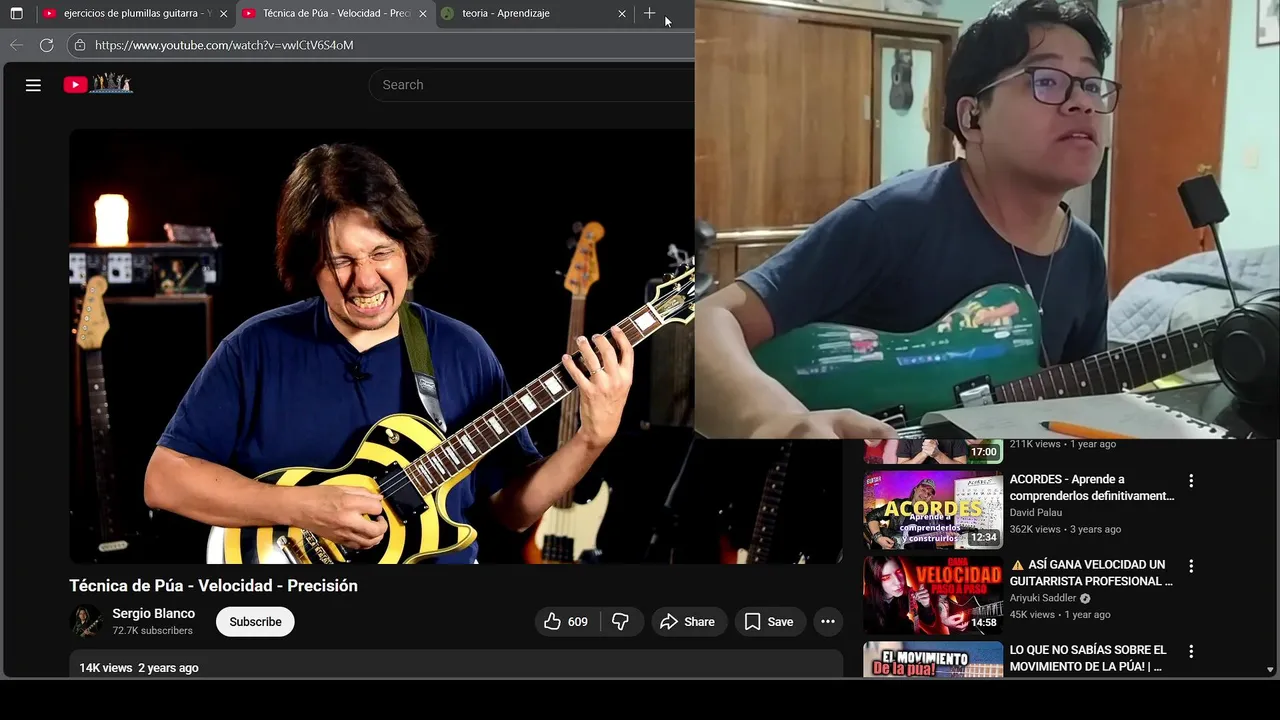The width and height of the screenshot is (1280, 720).
Task: Open Sergio Blanco channel name link
Action: (x=153, y=613)
